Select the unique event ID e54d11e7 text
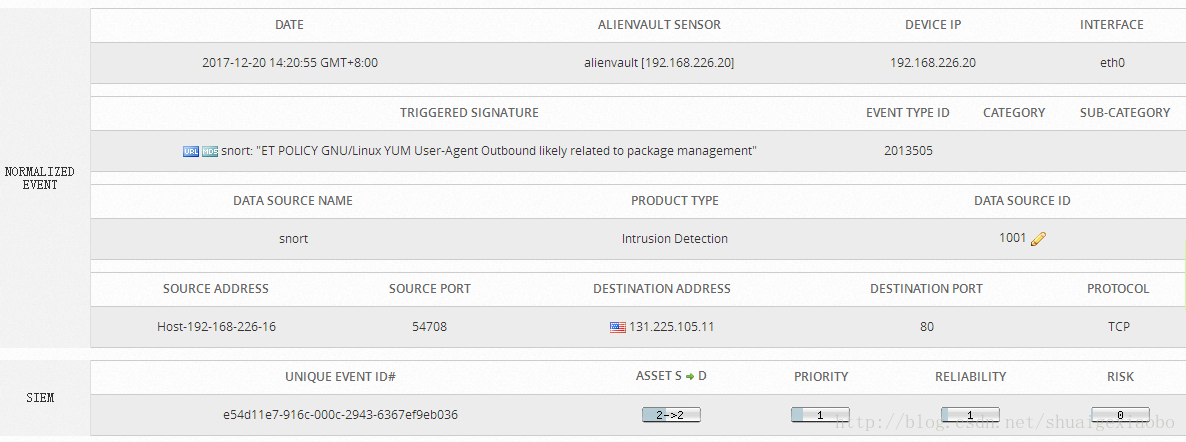 pos(340,415)
